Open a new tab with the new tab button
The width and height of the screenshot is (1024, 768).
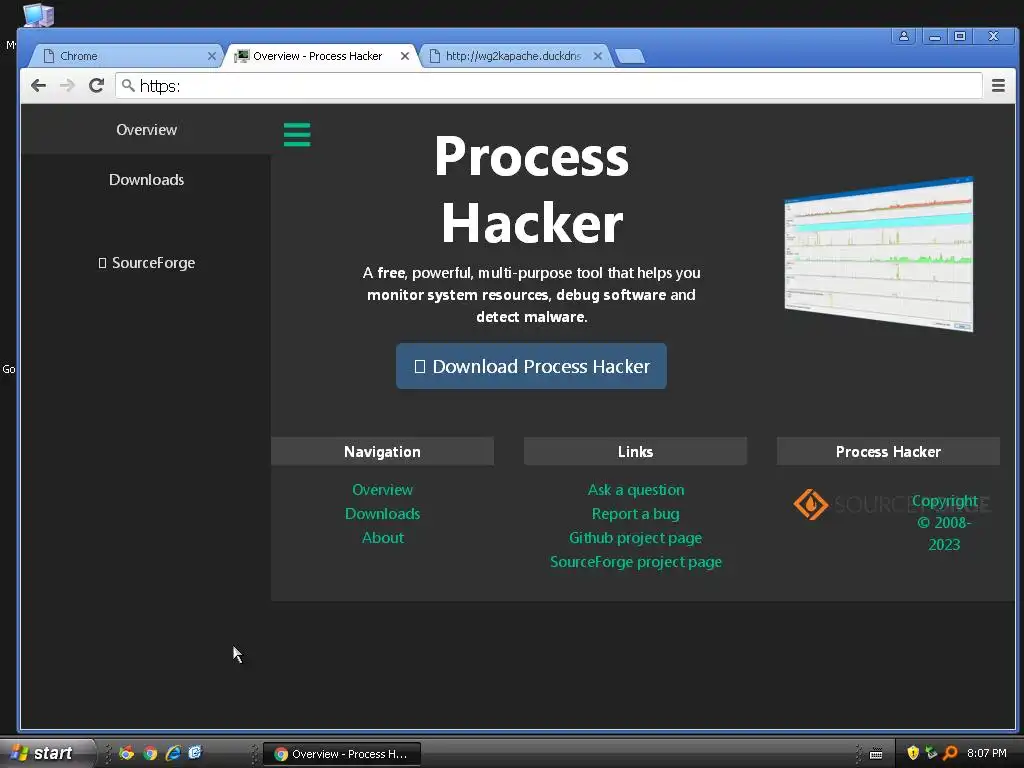pyautogui.click(x=630, y=57)
